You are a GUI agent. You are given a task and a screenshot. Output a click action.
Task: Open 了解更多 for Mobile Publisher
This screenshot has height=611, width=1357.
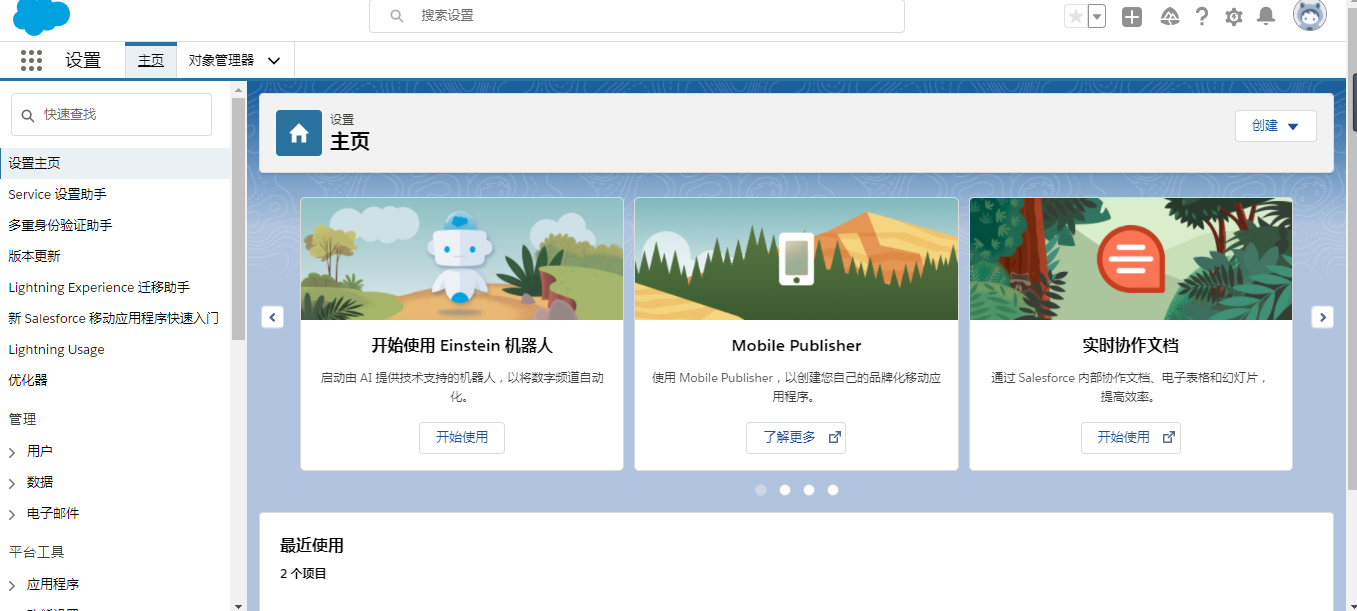point(795,437)
